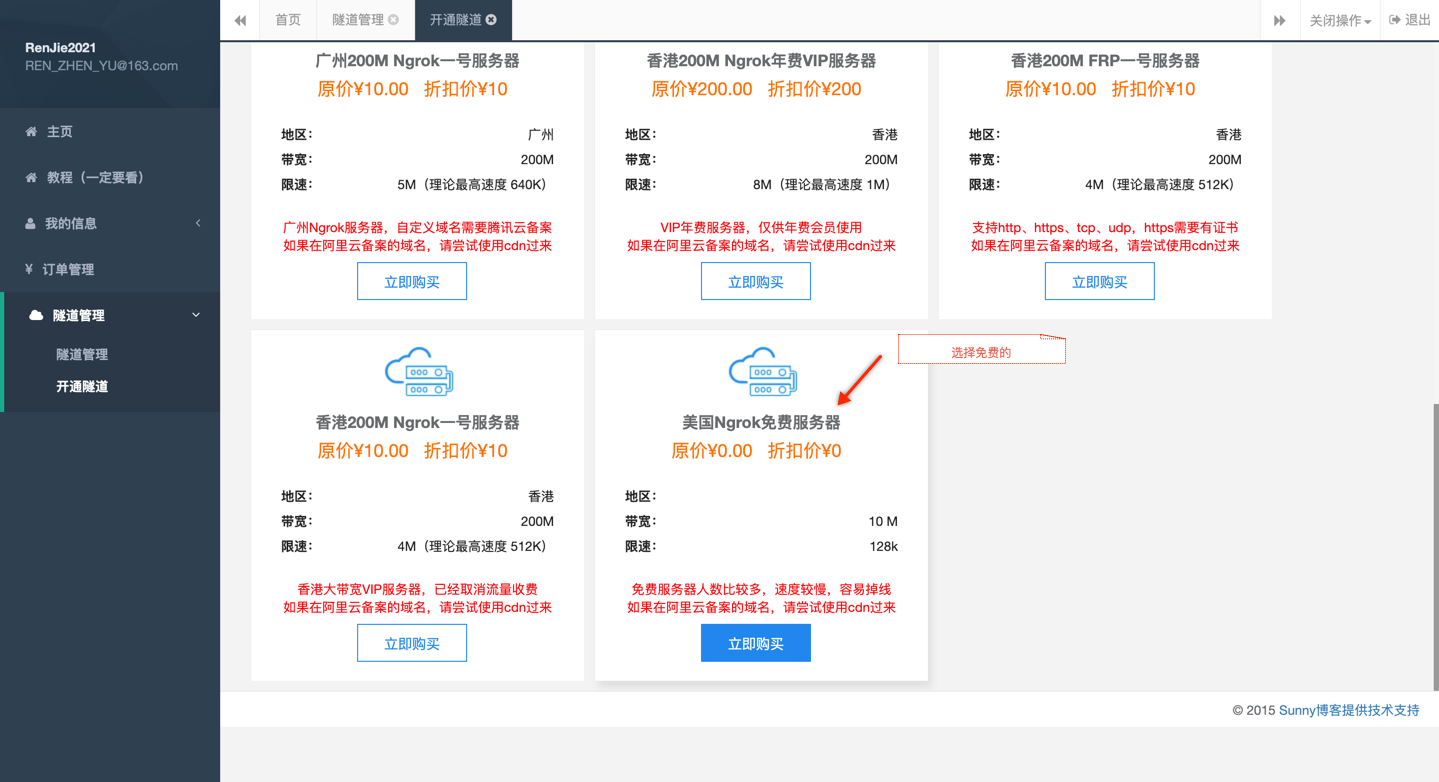Collapse the 隧道管理 sidebar section chevron
This screenshot has width=1439, height=782.
tap(196, 315)
